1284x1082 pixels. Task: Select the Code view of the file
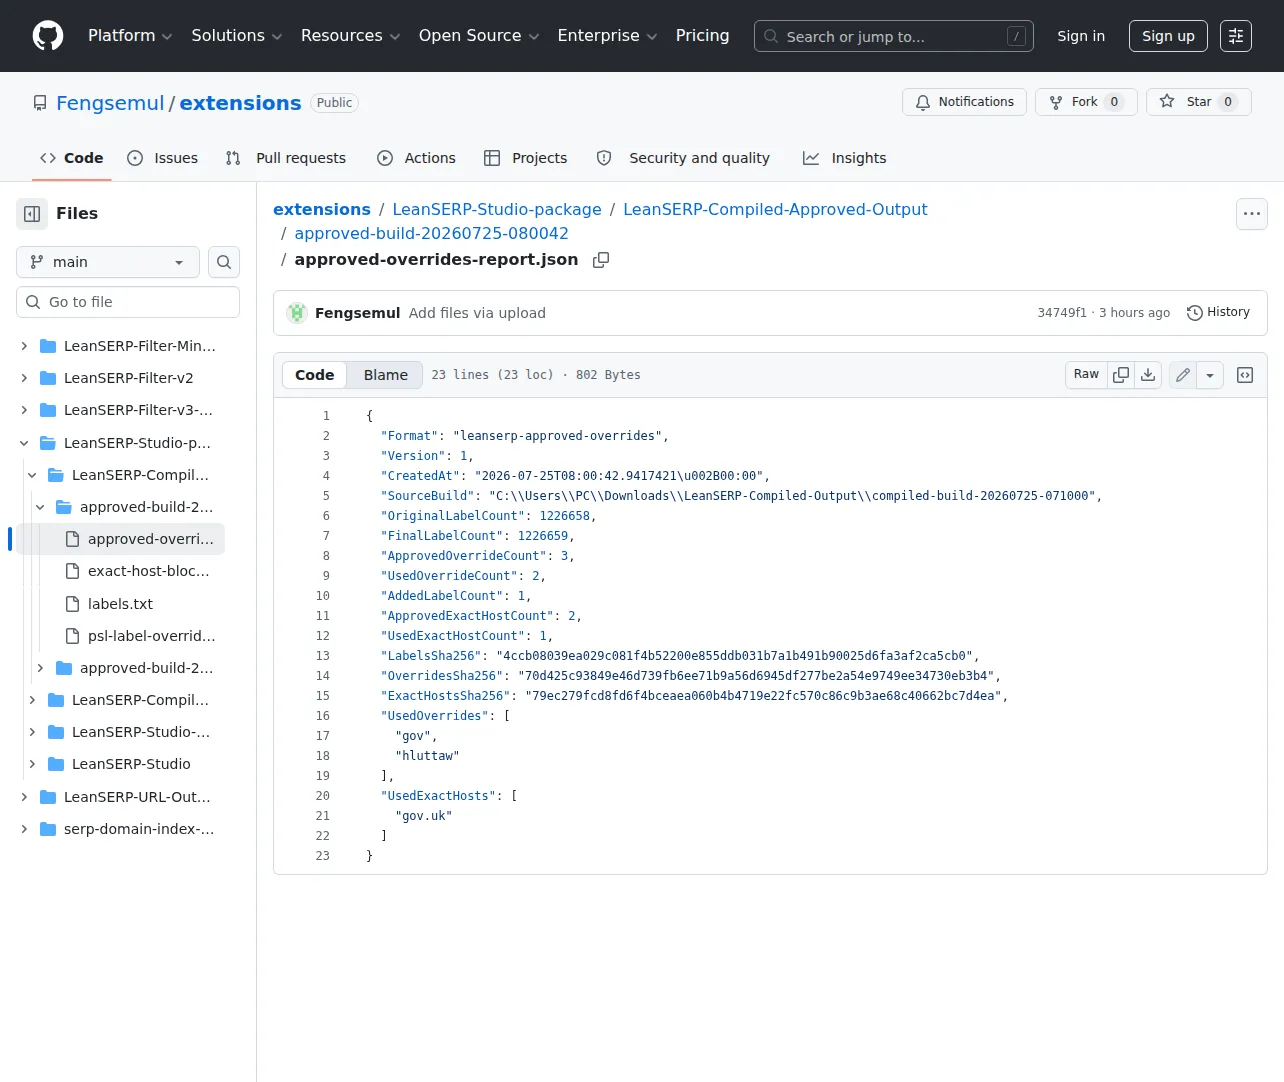coord(315,375)
